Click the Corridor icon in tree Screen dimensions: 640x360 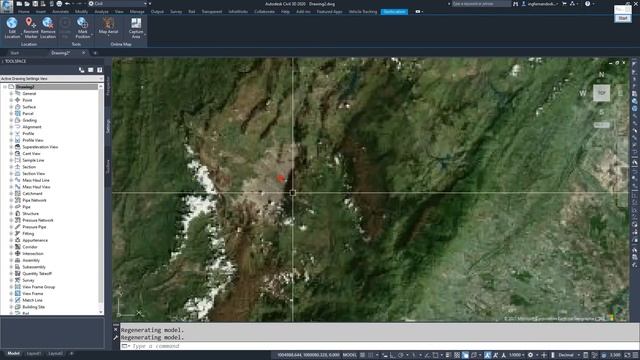pyautogui.click(x=18, y=247)
